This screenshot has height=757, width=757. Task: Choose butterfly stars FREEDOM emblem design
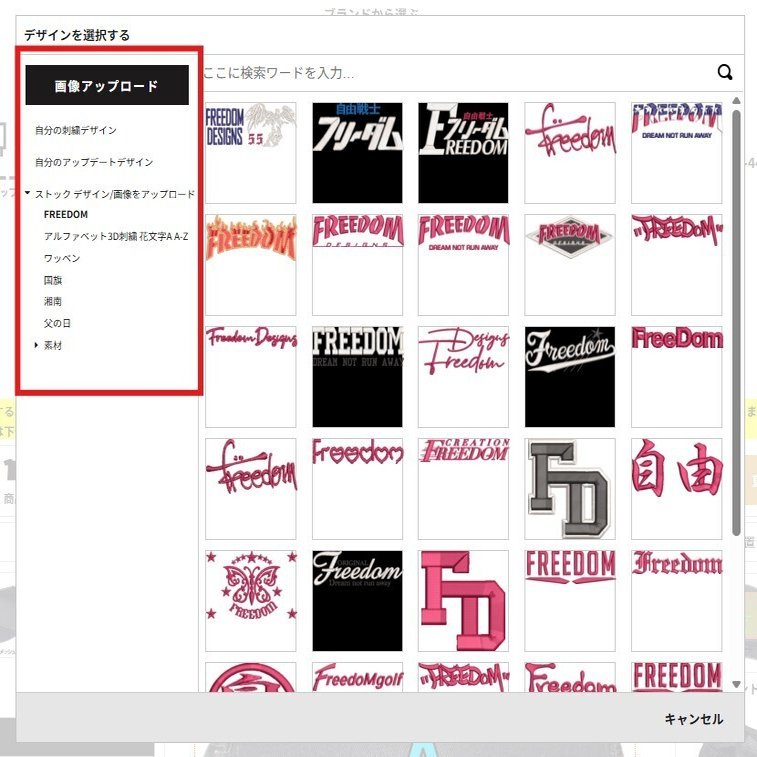click(251, 601)
